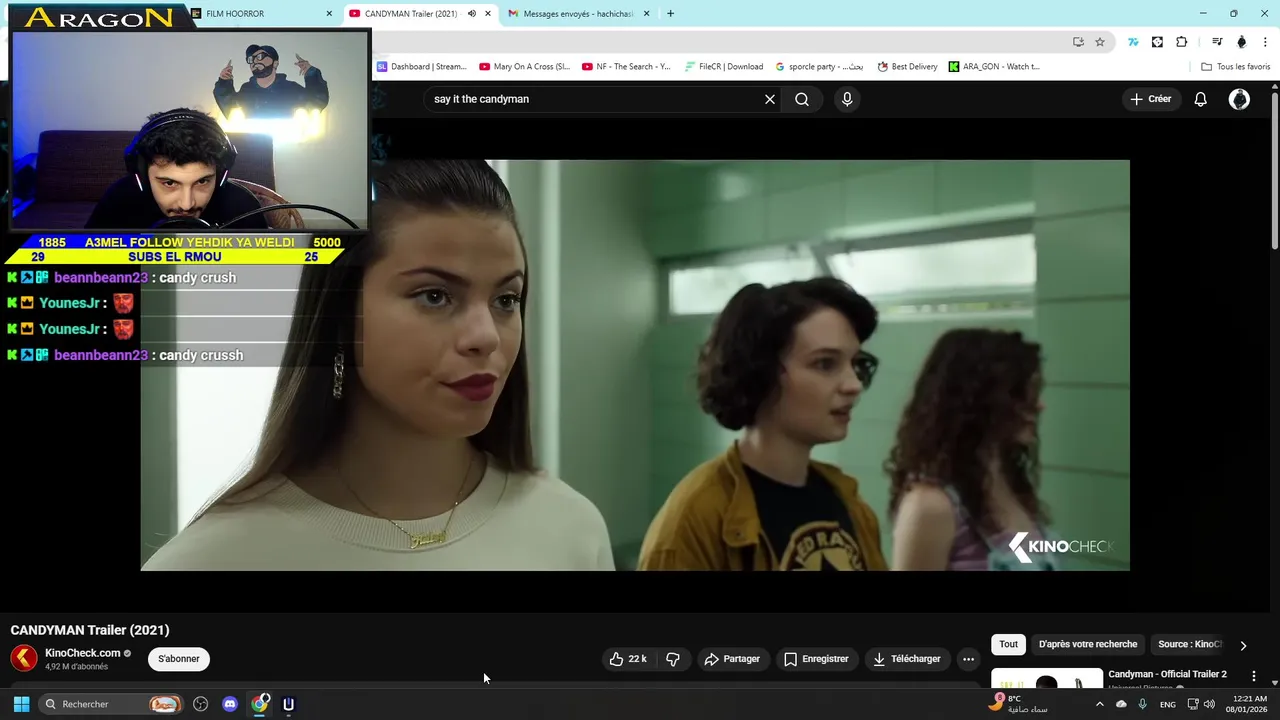Image resolution: width=1280 pixels, height=720 pixels.
Task: Open a new browser tab
Action: tap(670, 14)
